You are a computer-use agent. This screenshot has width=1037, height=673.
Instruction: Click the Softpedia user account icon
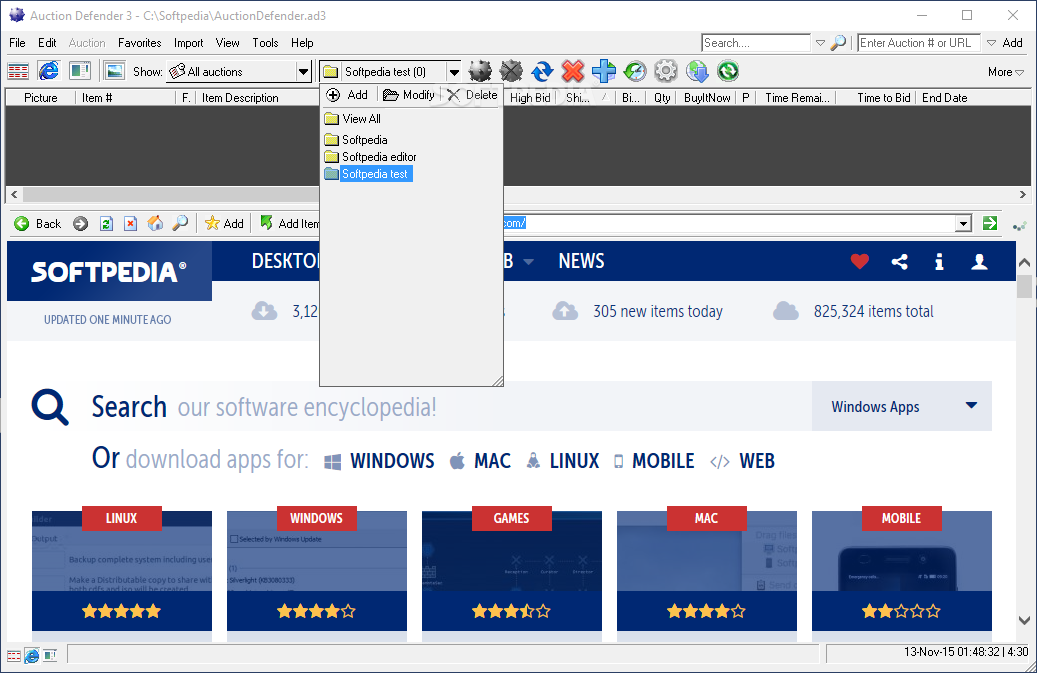pyautogui.click(x=979, y=262)
